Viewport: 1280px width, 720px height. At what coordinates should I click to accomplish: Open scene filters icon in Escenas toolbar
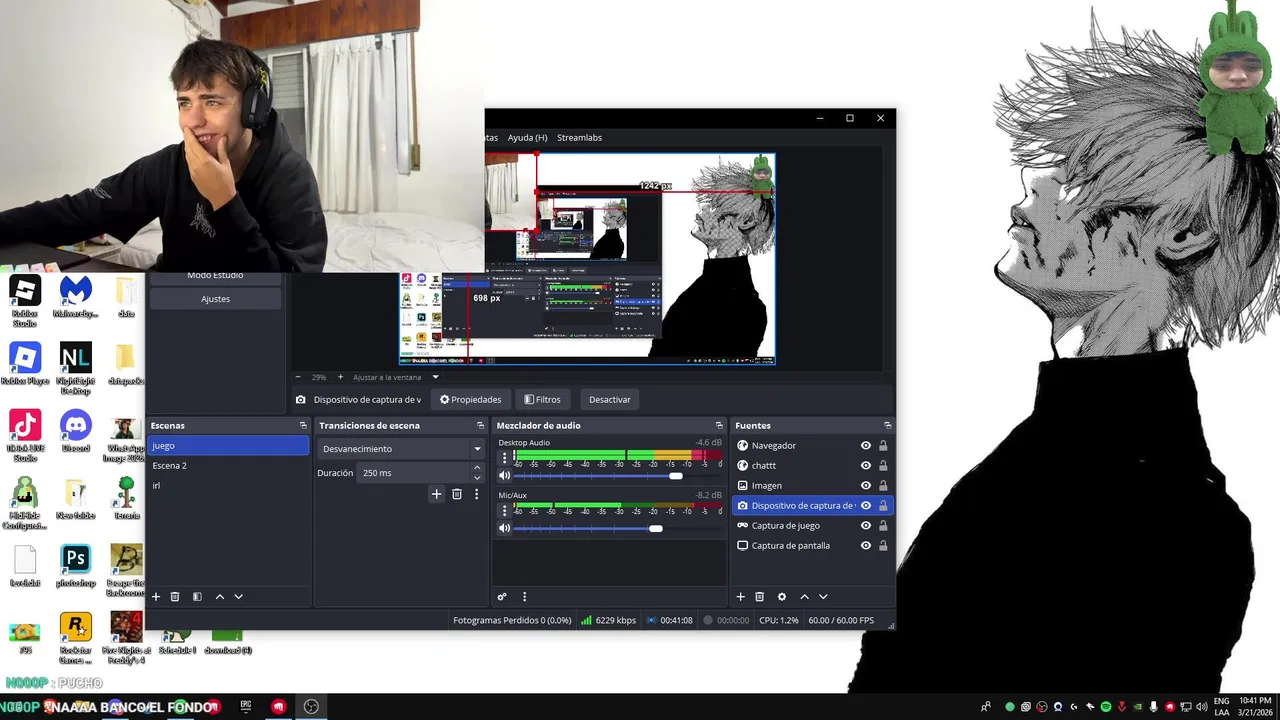[x=197, y=597]
